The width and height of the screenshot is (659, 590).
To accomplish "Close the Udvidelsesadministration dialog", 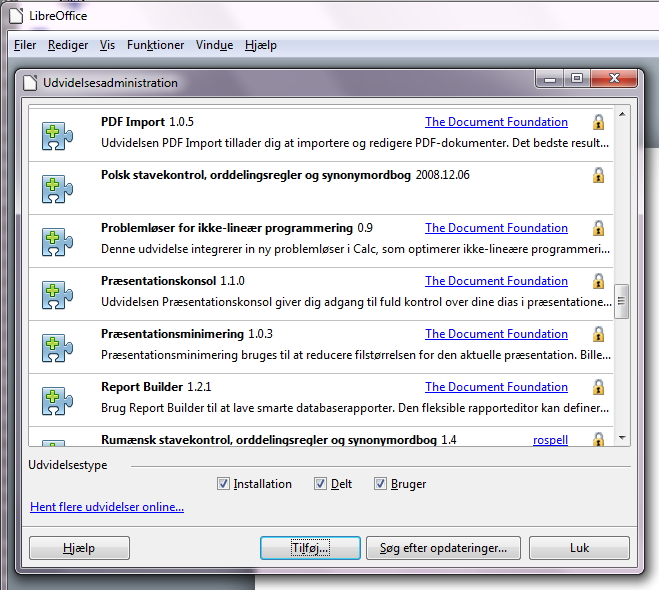I will 614,79.
